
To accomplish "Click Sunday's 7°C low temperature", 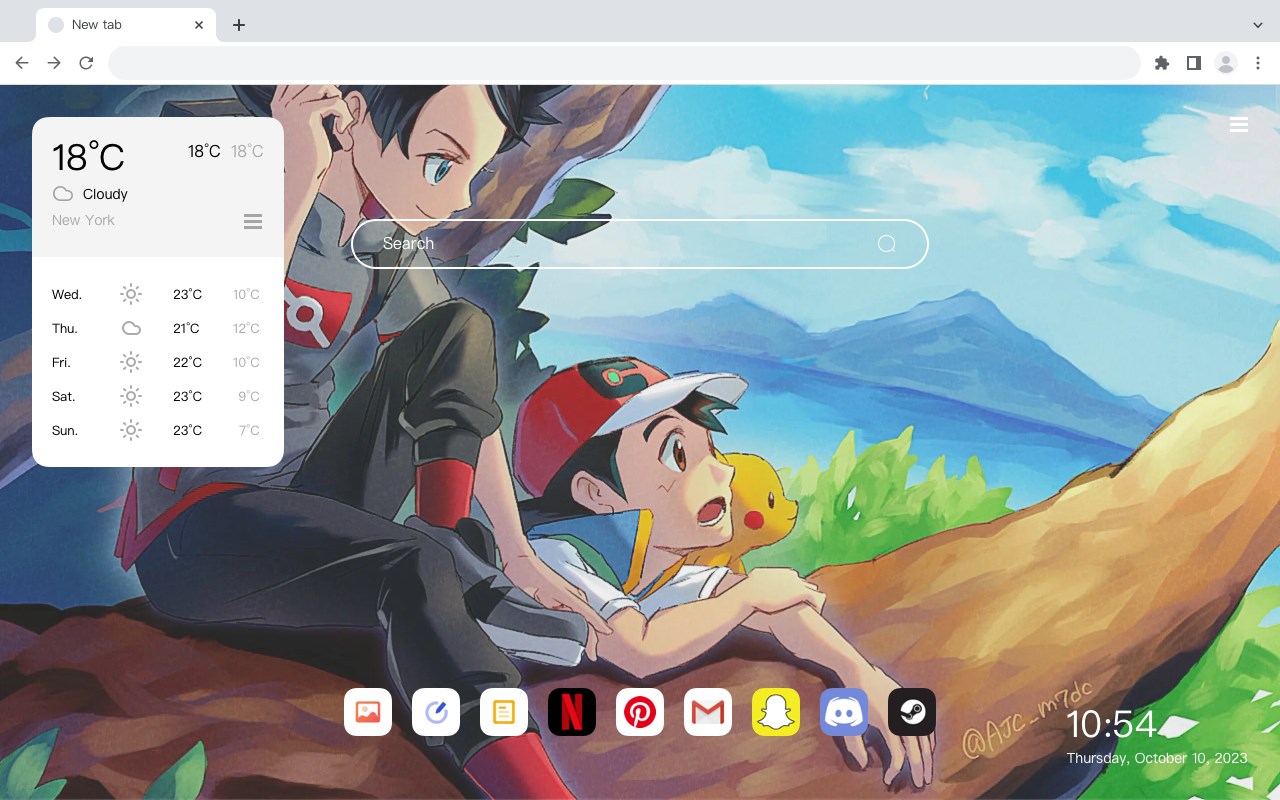I will (249, 430).
